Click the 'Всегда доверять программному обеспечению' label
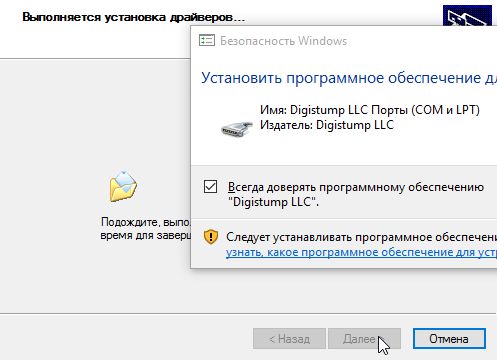The height and width of the screenshot is (360, 497). 356,187
